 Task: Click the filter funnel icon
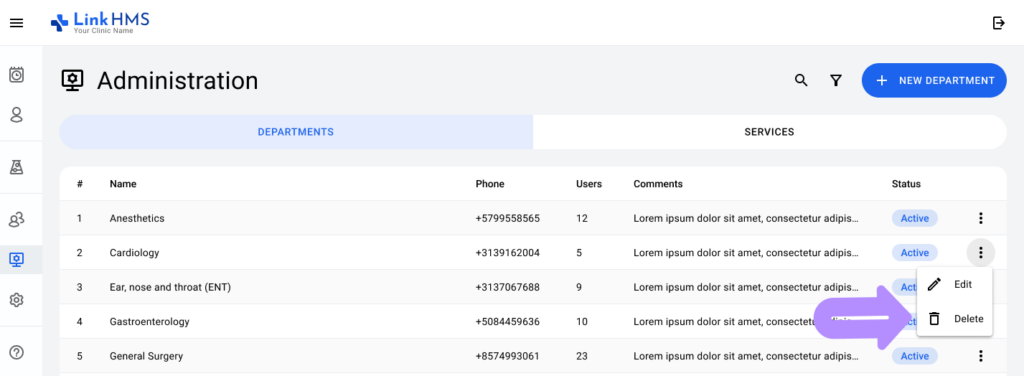[835, 80]
